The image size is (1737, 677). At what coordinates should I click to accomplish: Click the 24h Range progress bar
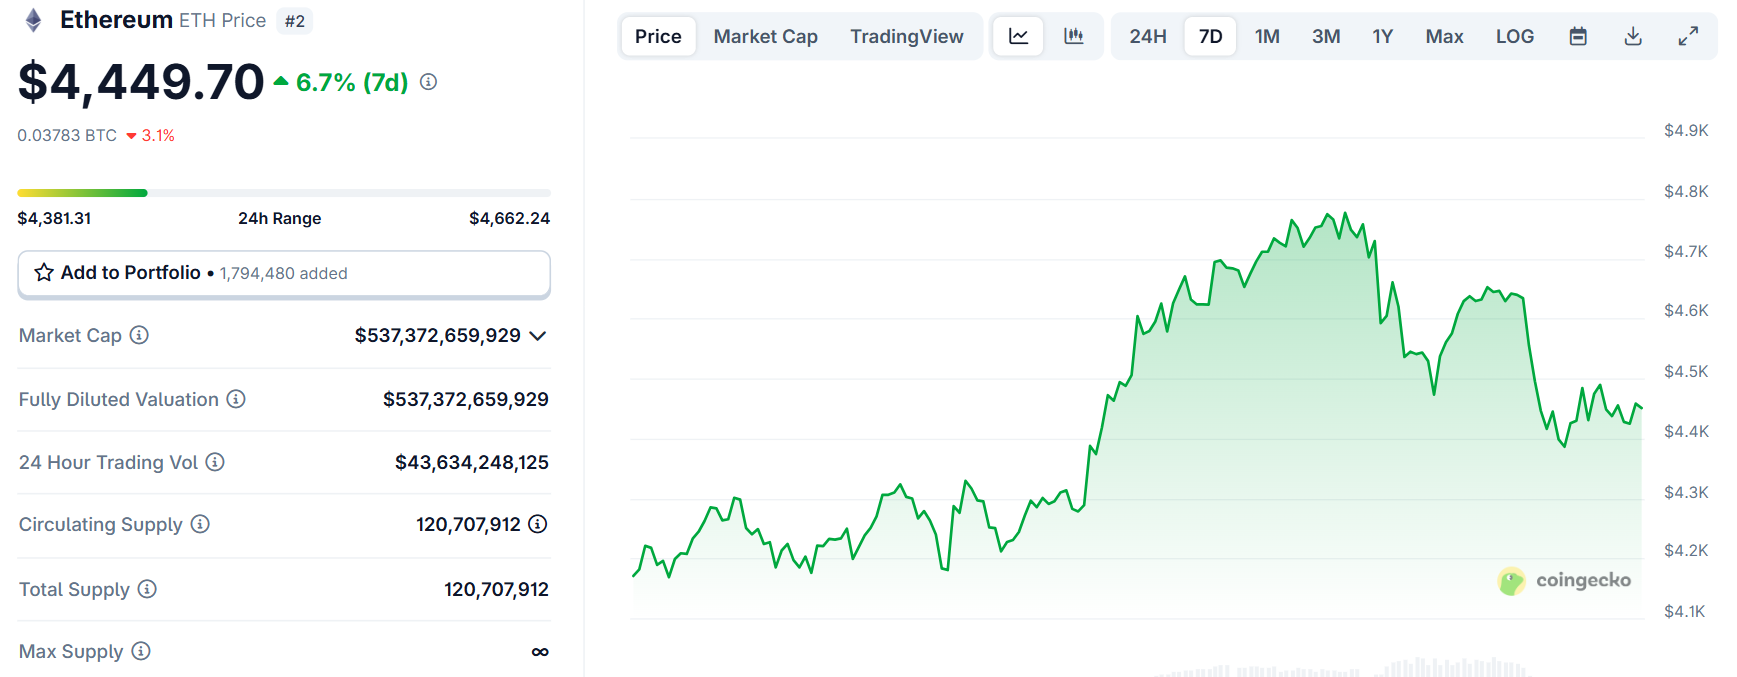pyautogui.click(x=284, y=193)
